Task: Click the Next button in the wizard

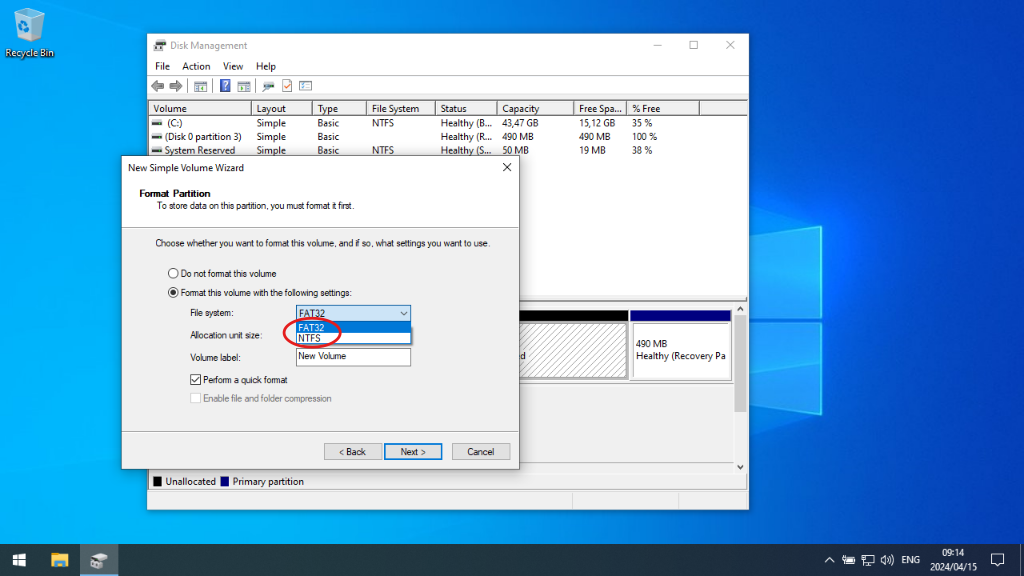Action: coord(413,451)
